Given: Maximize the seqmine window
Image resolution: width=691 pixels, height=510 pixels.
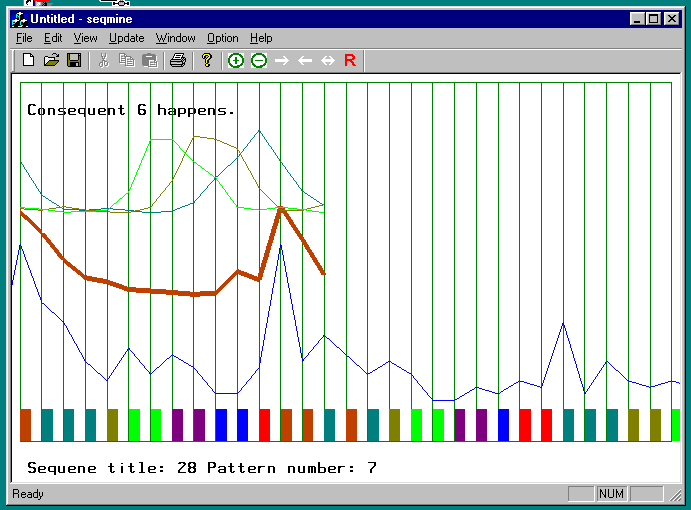Looking at the screenshot, I should coord(654,19).
